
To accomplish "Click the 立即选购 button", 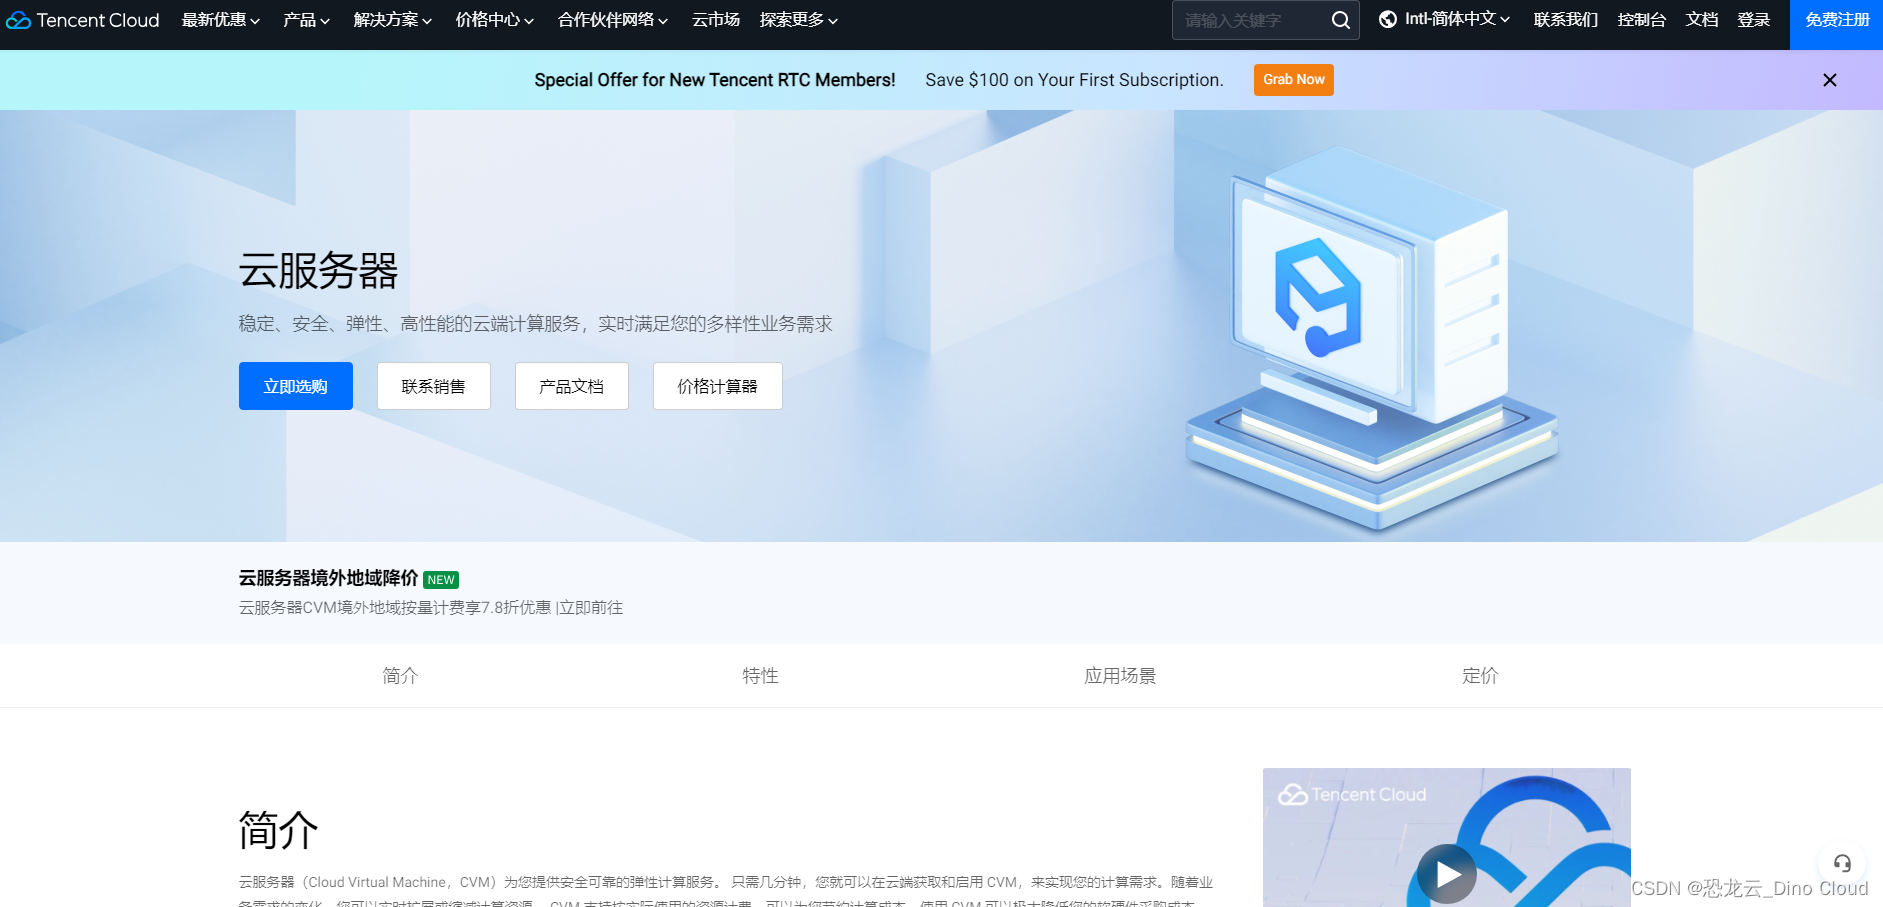I will pyautogui.click(x=296, y=386).
